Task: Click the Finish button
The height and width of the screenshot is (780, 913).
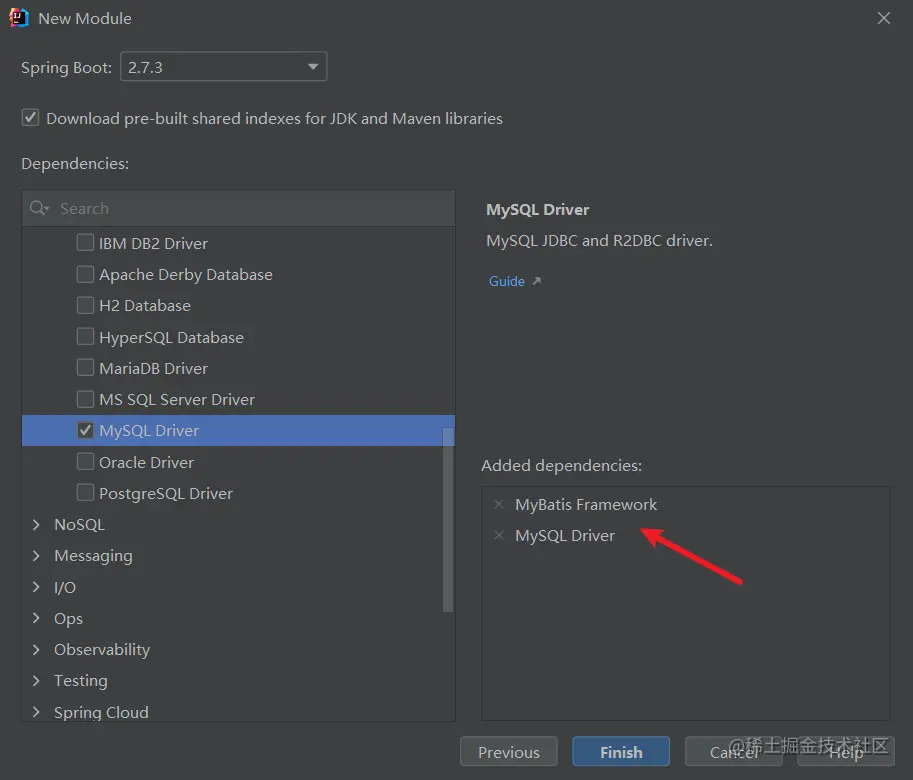Action: click(621, 752)
